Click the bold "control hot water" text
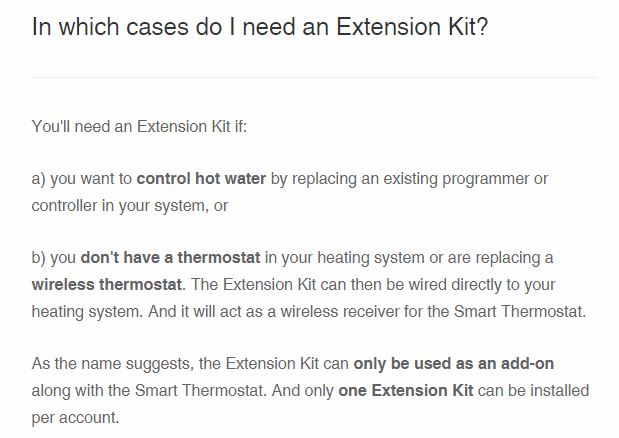 click(201, 179)
